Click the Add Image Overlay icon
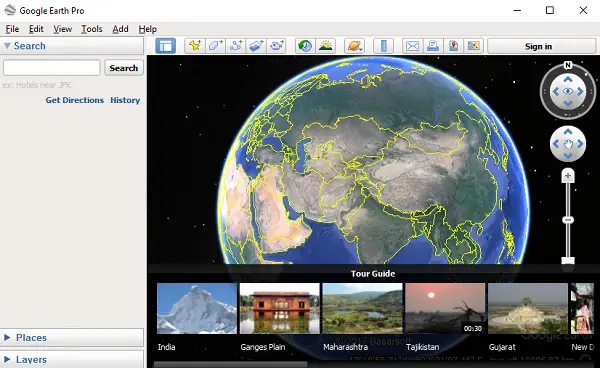 [x=256, y=46]
